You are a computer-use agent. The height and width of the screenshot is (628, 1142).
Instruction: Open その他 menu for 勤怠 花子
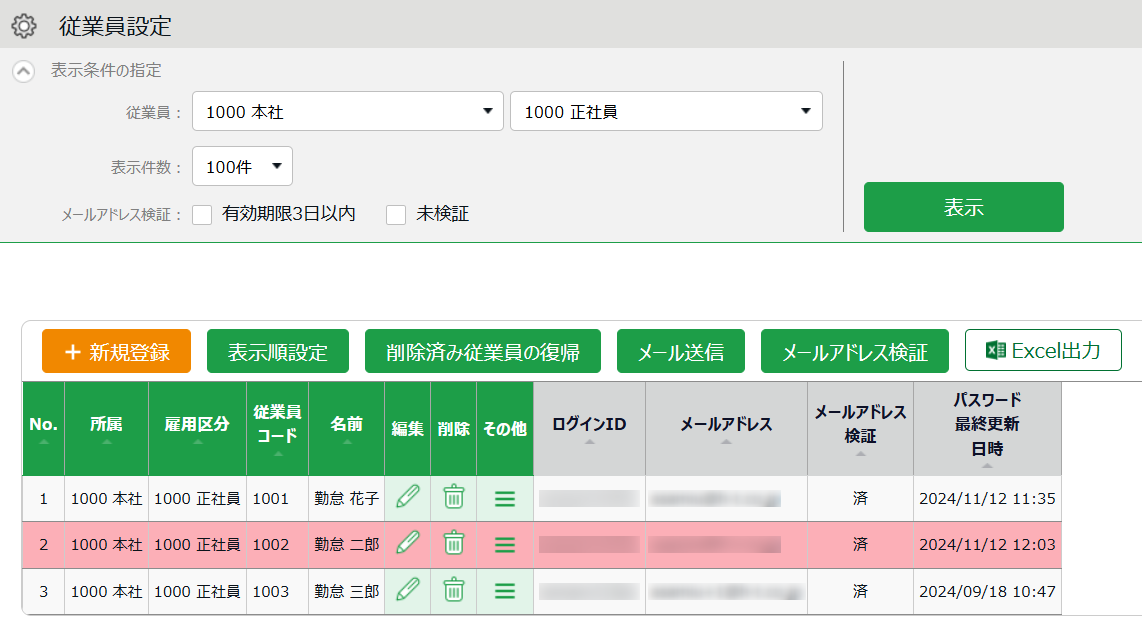click(505, 498)
